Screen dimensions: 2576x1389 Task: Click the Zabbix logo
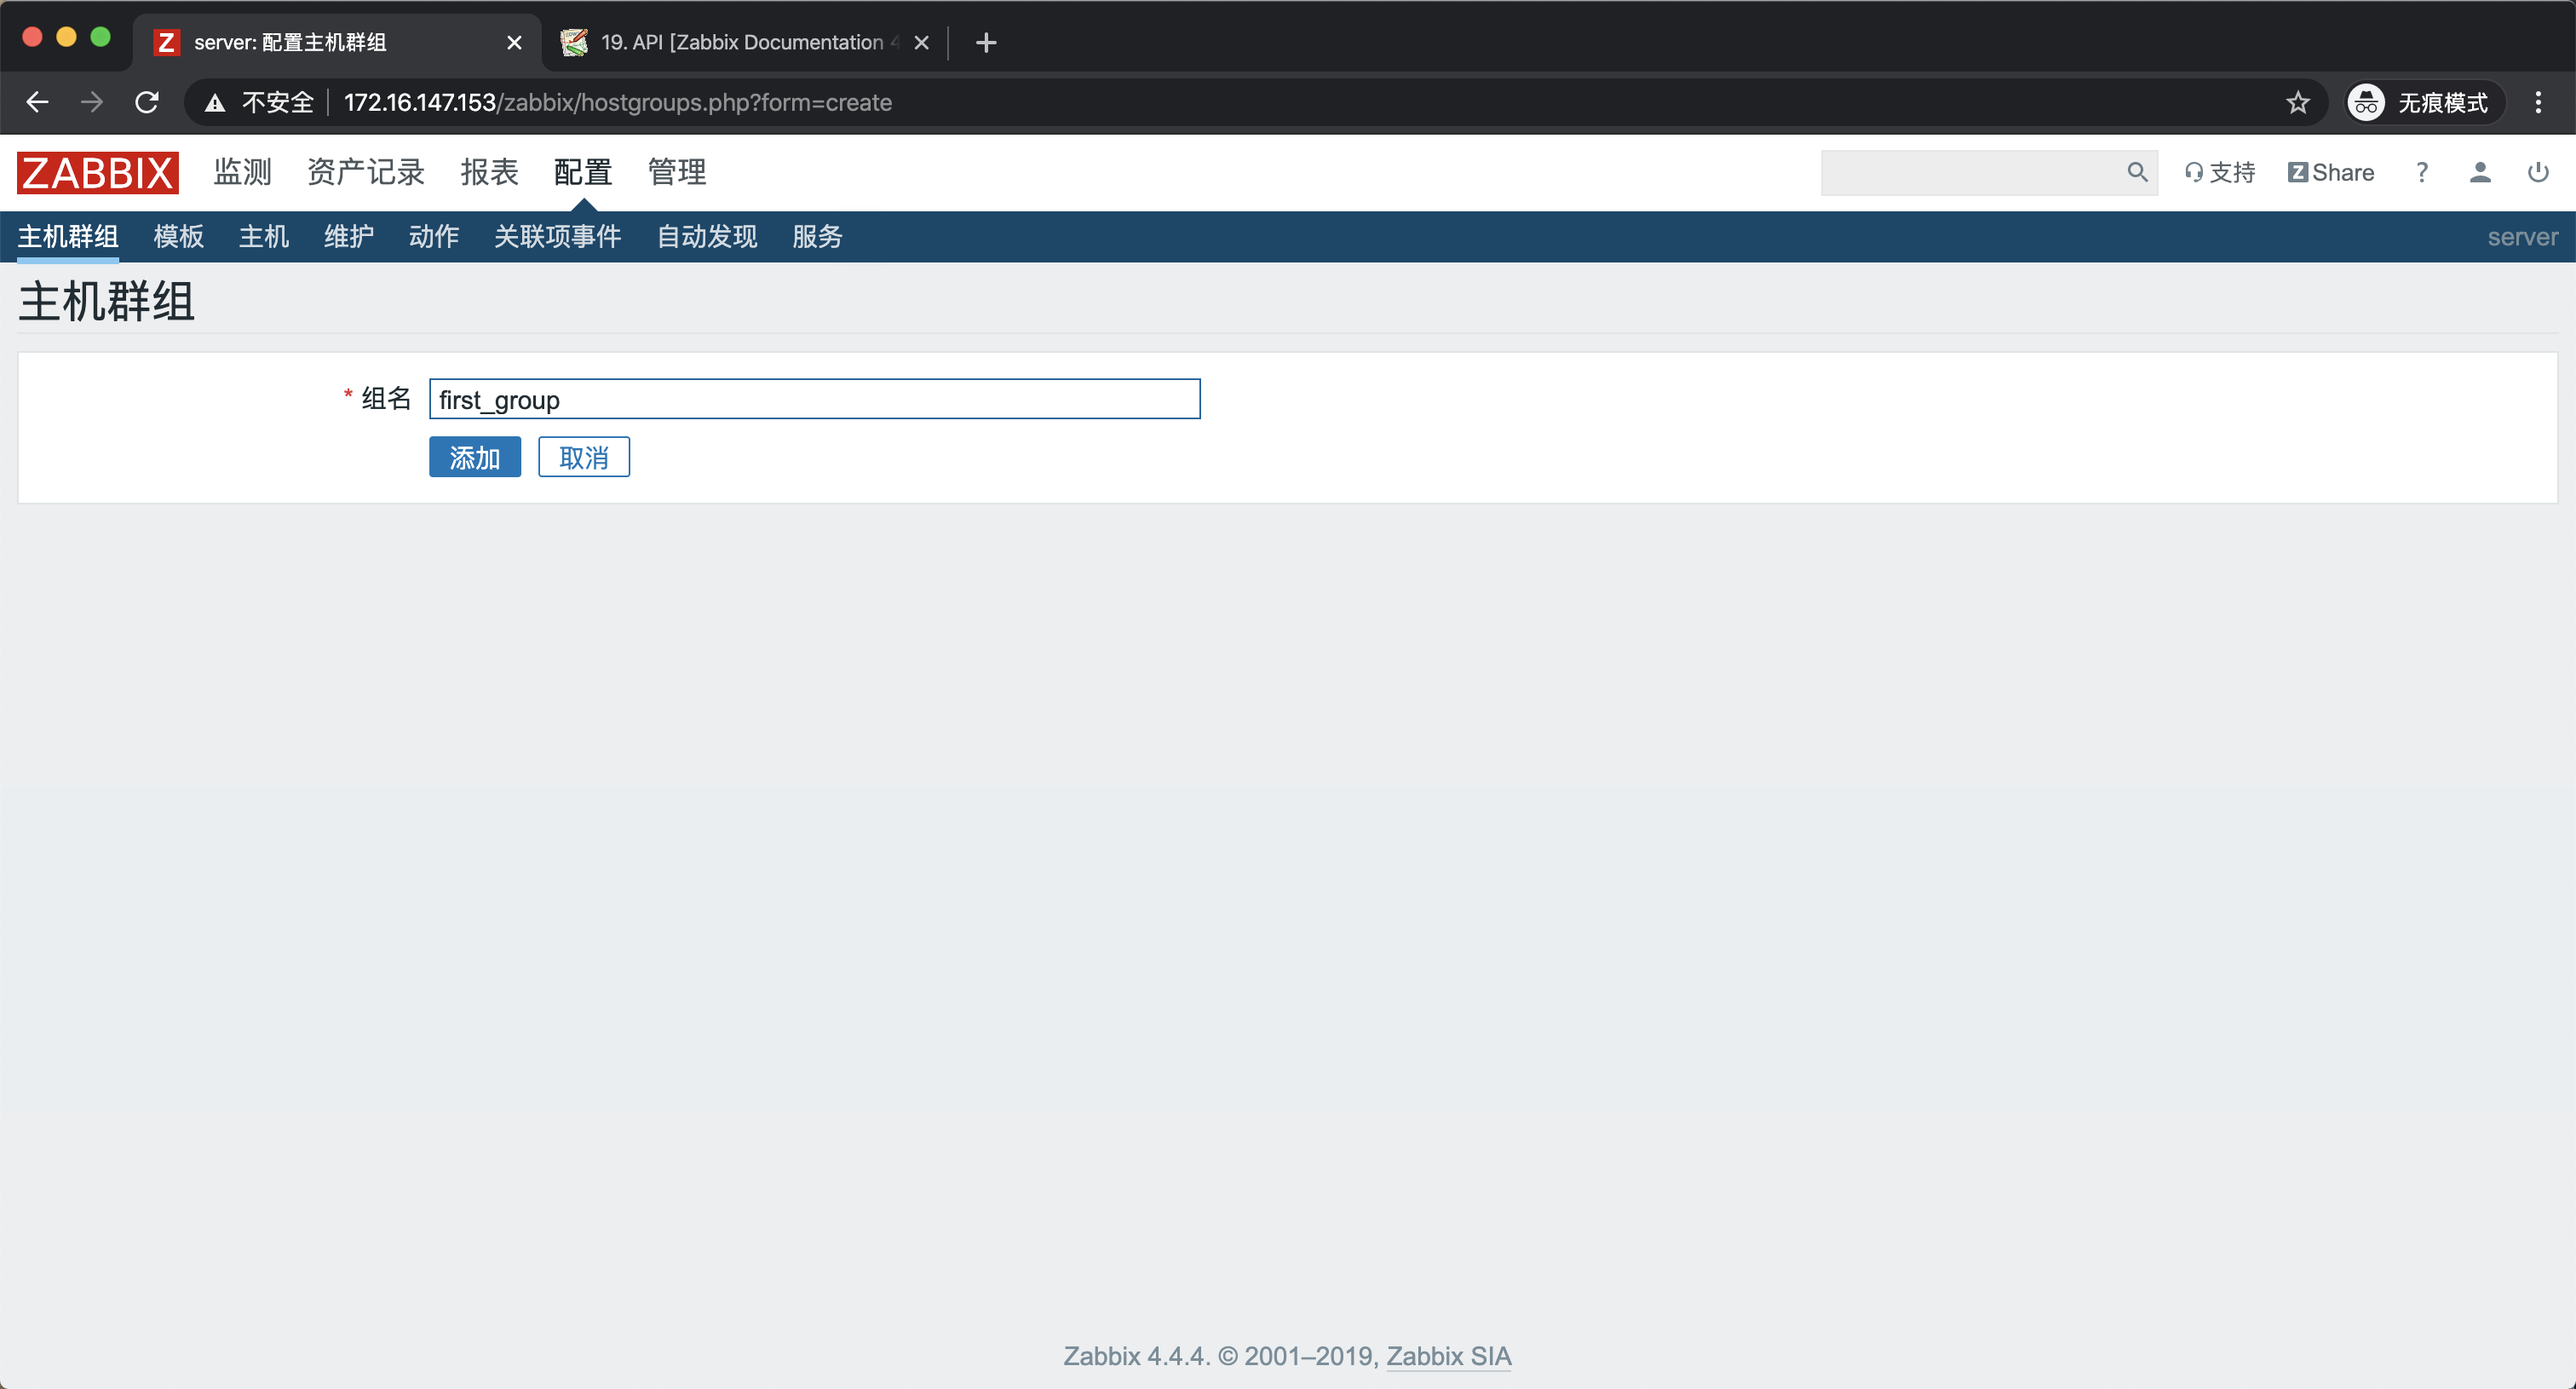click(97, 172)
